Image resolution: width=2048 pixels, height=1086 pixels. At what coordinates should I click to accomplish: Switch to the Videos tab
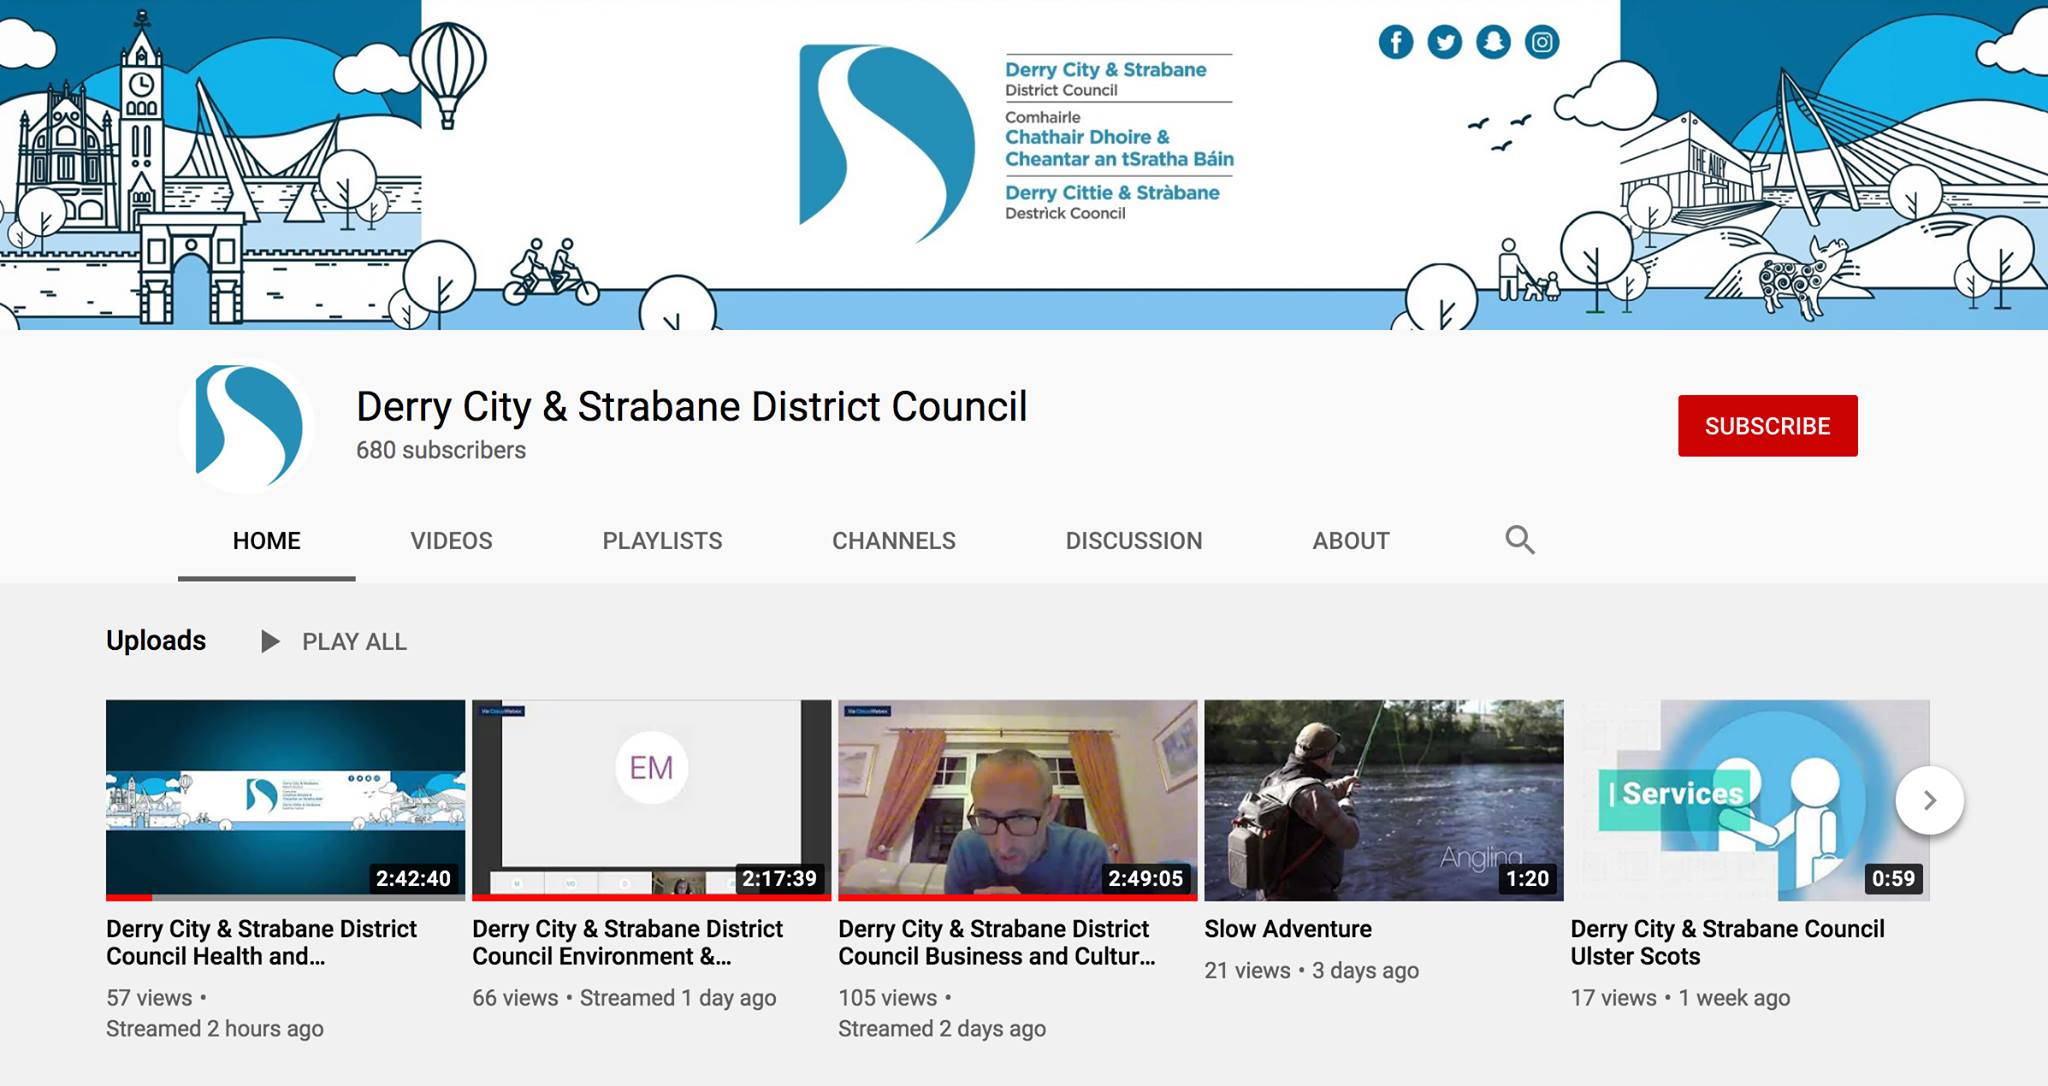451,541
